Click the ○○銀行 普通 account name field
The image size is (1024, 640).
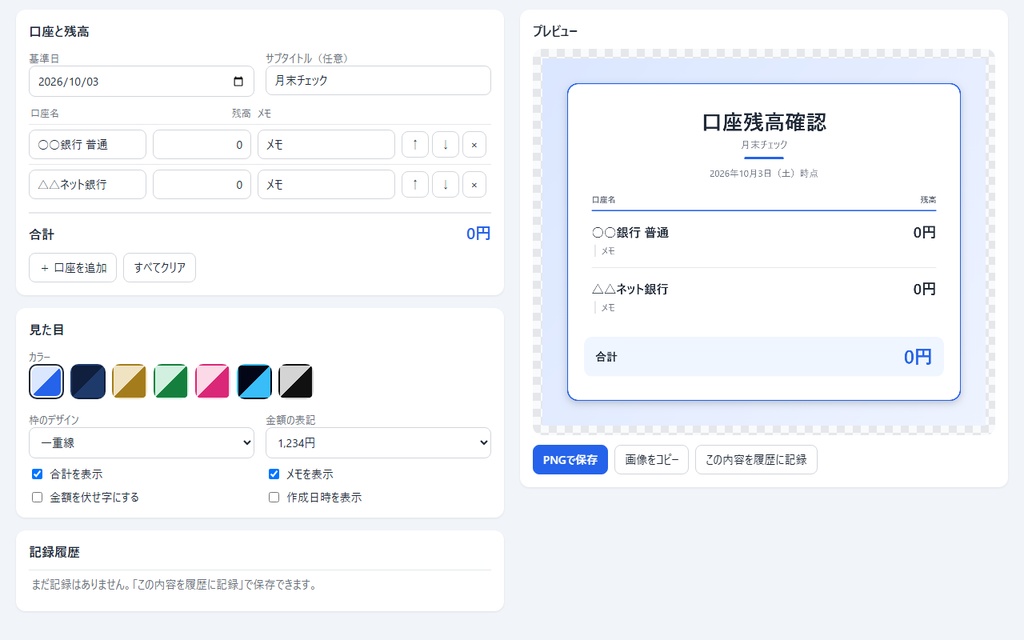click(x=88, y=144)
